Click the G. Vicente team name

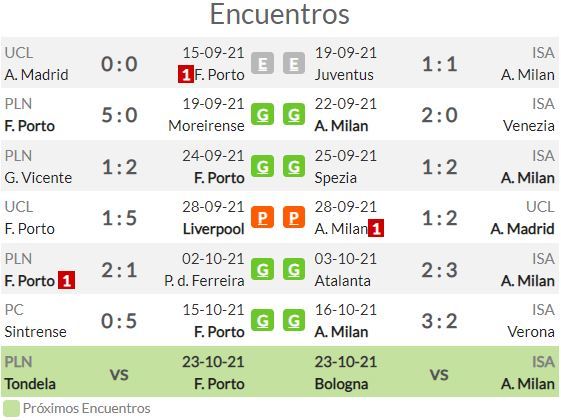point(38,178)
